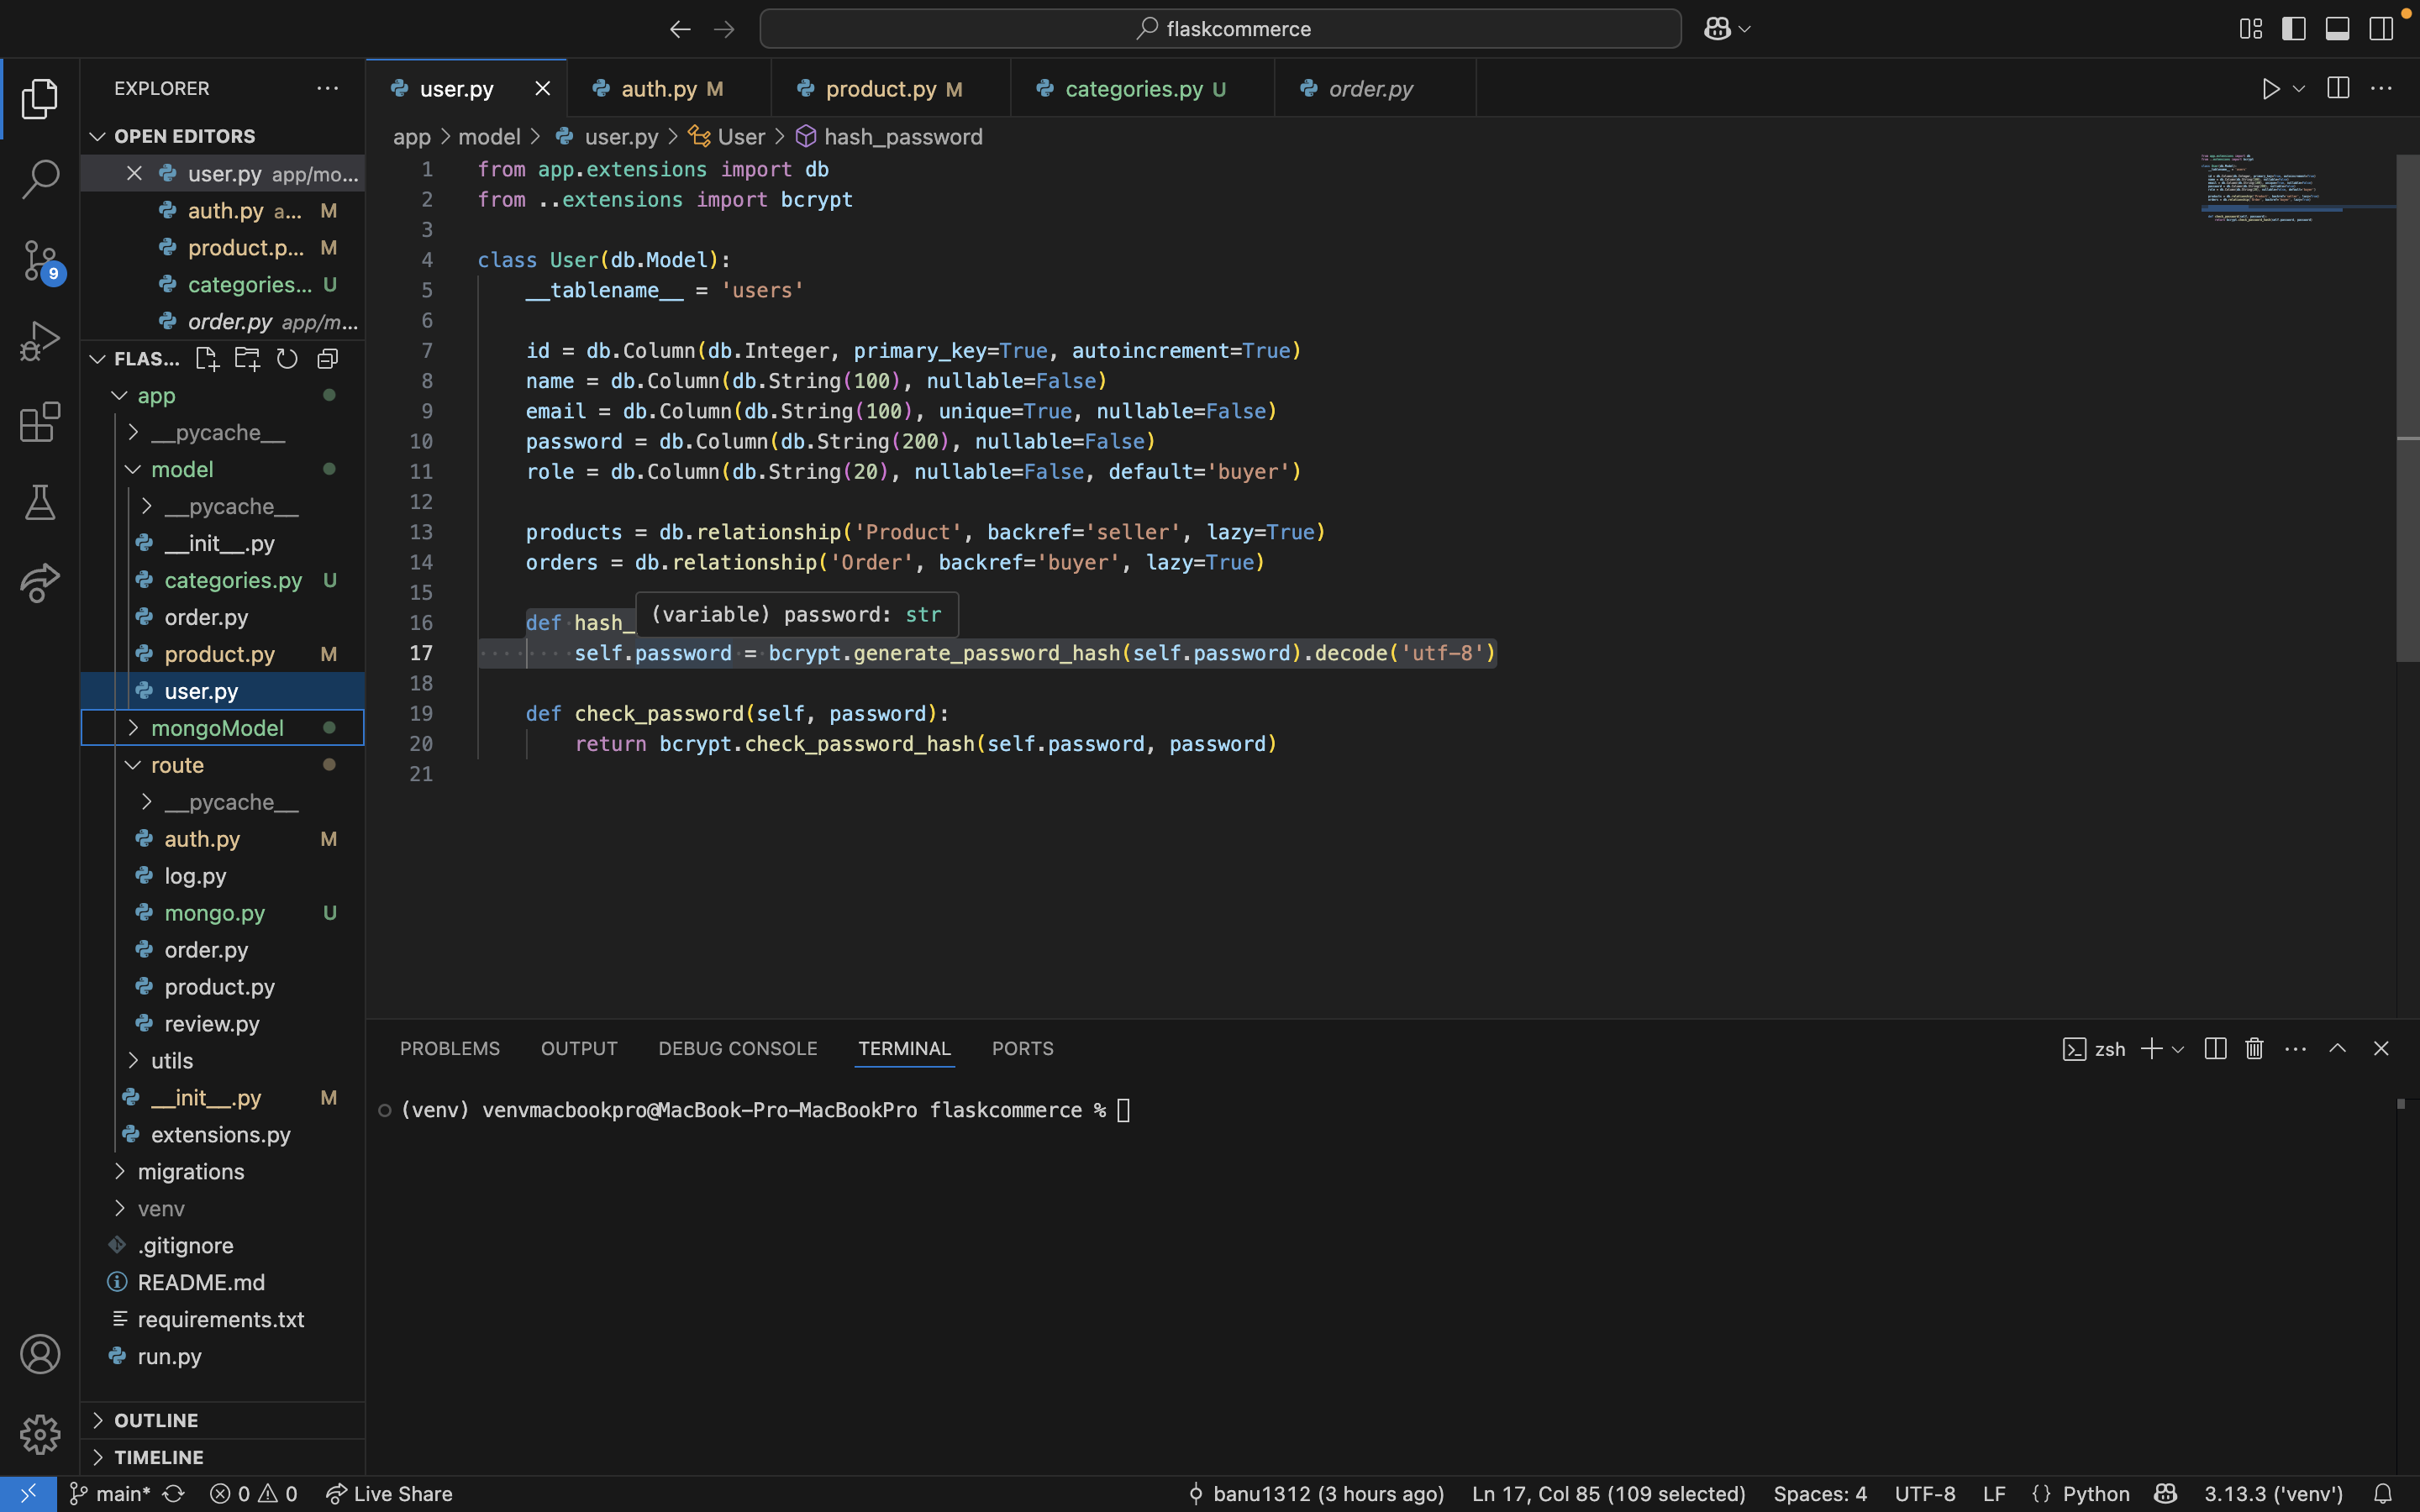This screenshot has height=1512, width=2420.
Task: Switch to order.py editor tab
Action: [x=1374, y=89]
